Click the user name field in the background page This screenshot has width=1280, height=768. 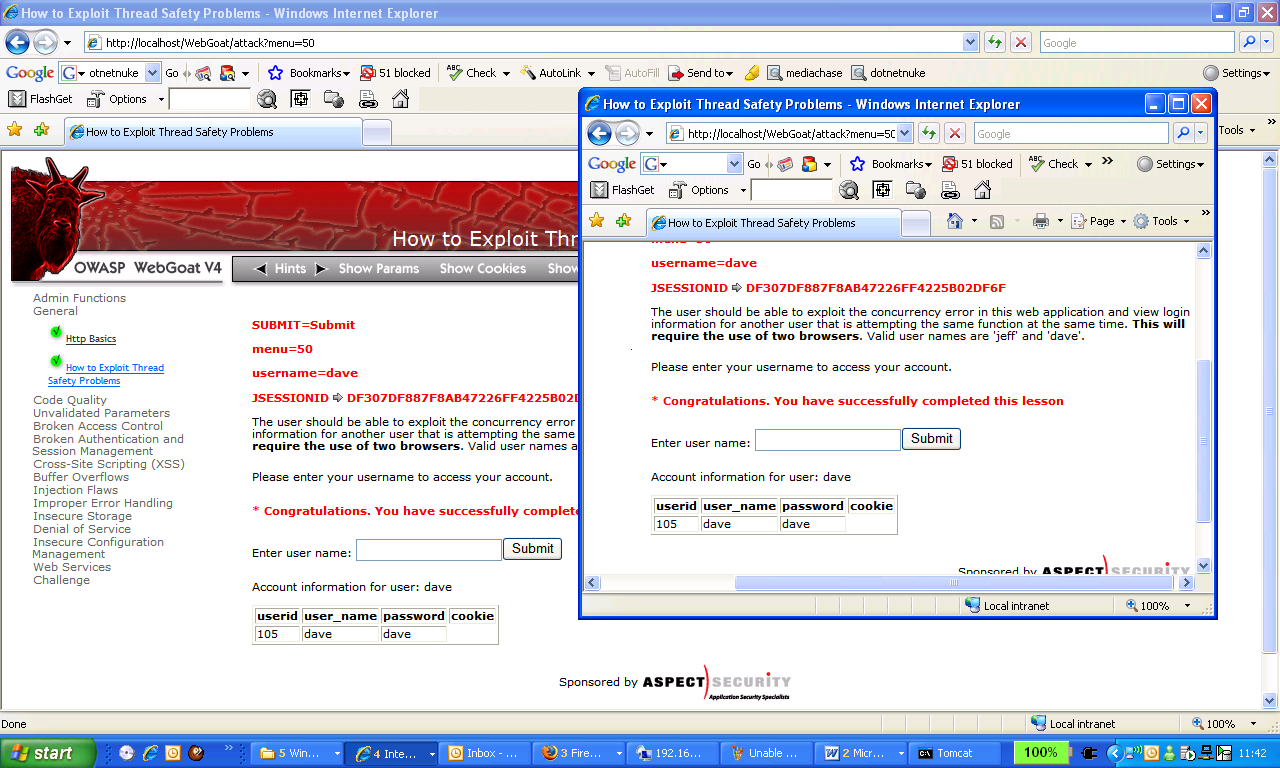(428, 550)
